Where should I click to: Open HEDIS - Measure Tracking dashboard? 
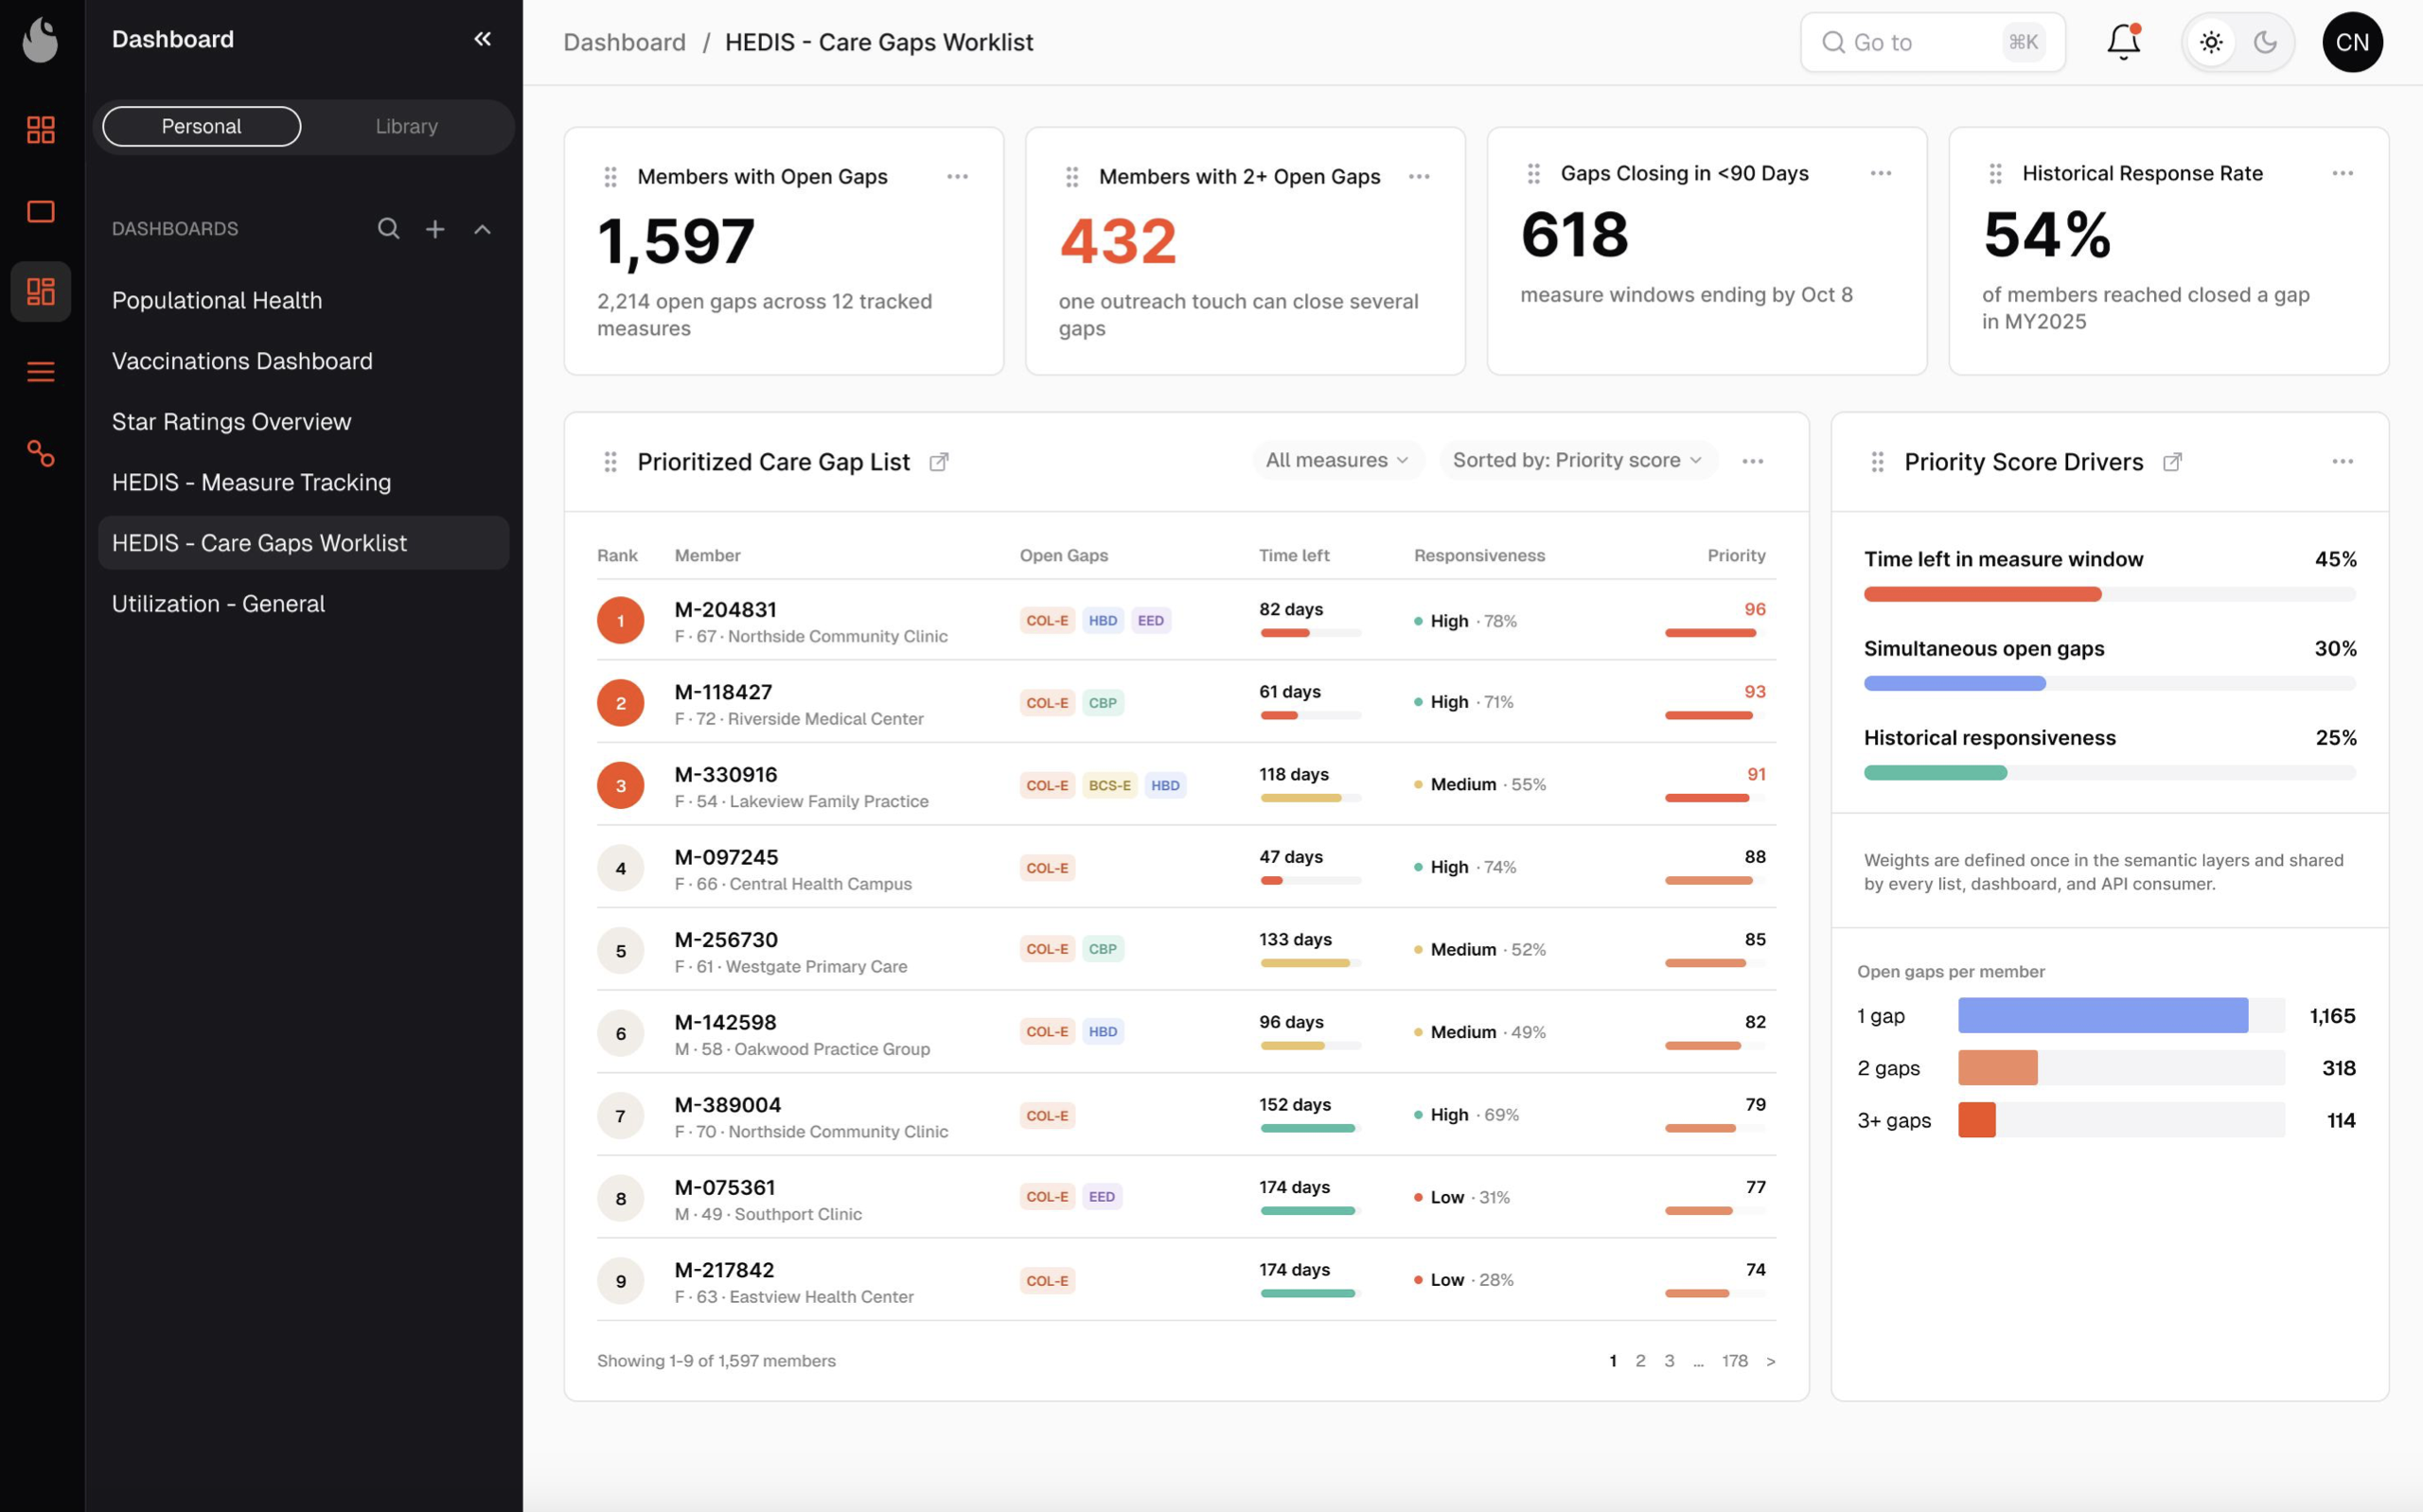(304, 482)
